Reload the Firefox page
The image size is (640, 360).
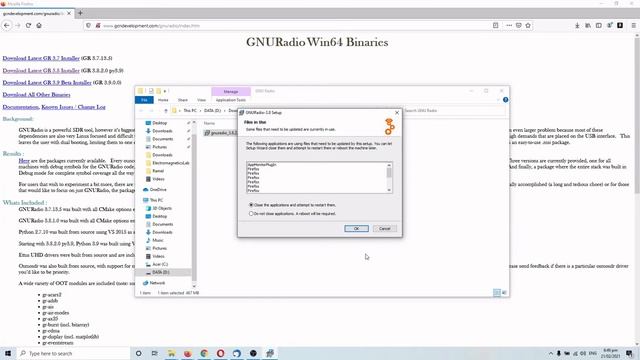pos(28,25)
